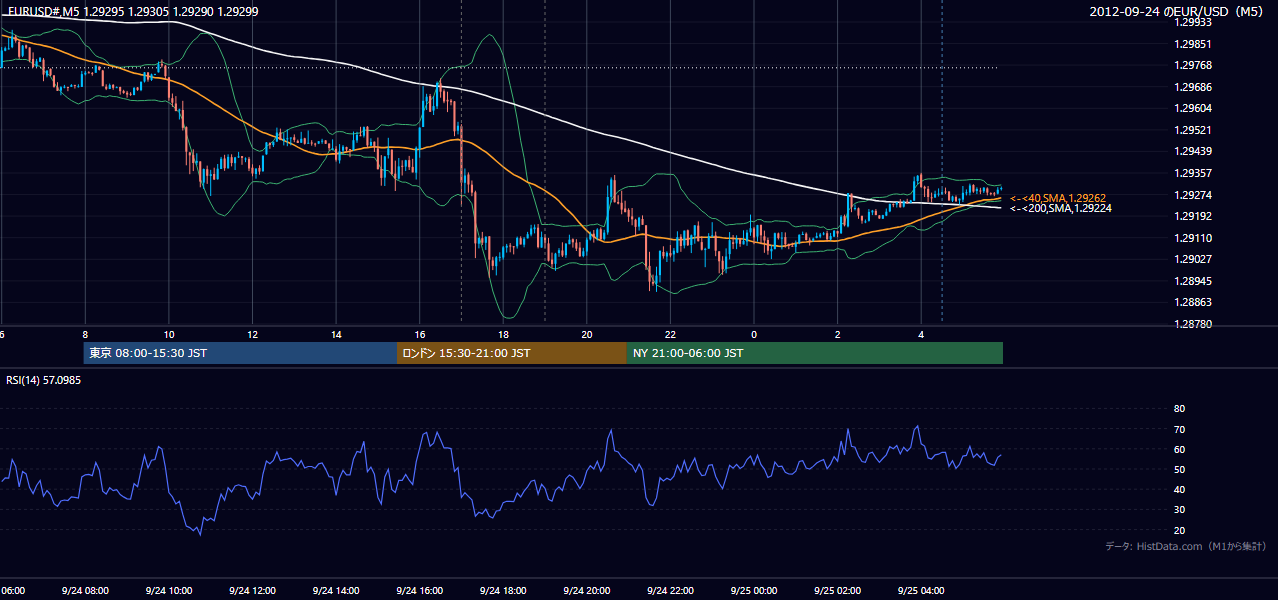Image resolution: width=1278 pixels, height=600 pixels.
Task: Click RSI axis level 70
Action: 1179,429
